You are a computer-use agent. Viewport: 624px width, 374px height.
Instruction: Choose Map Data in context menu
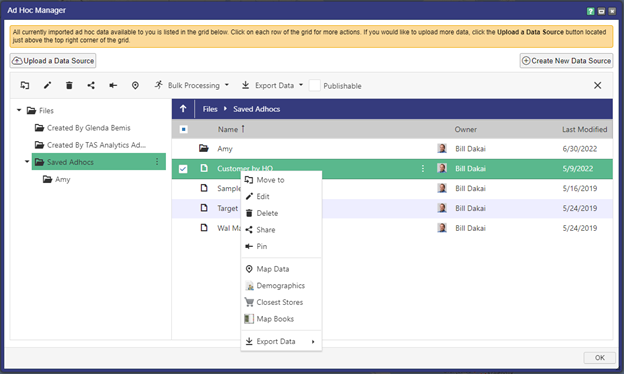(x=281, y=269)
